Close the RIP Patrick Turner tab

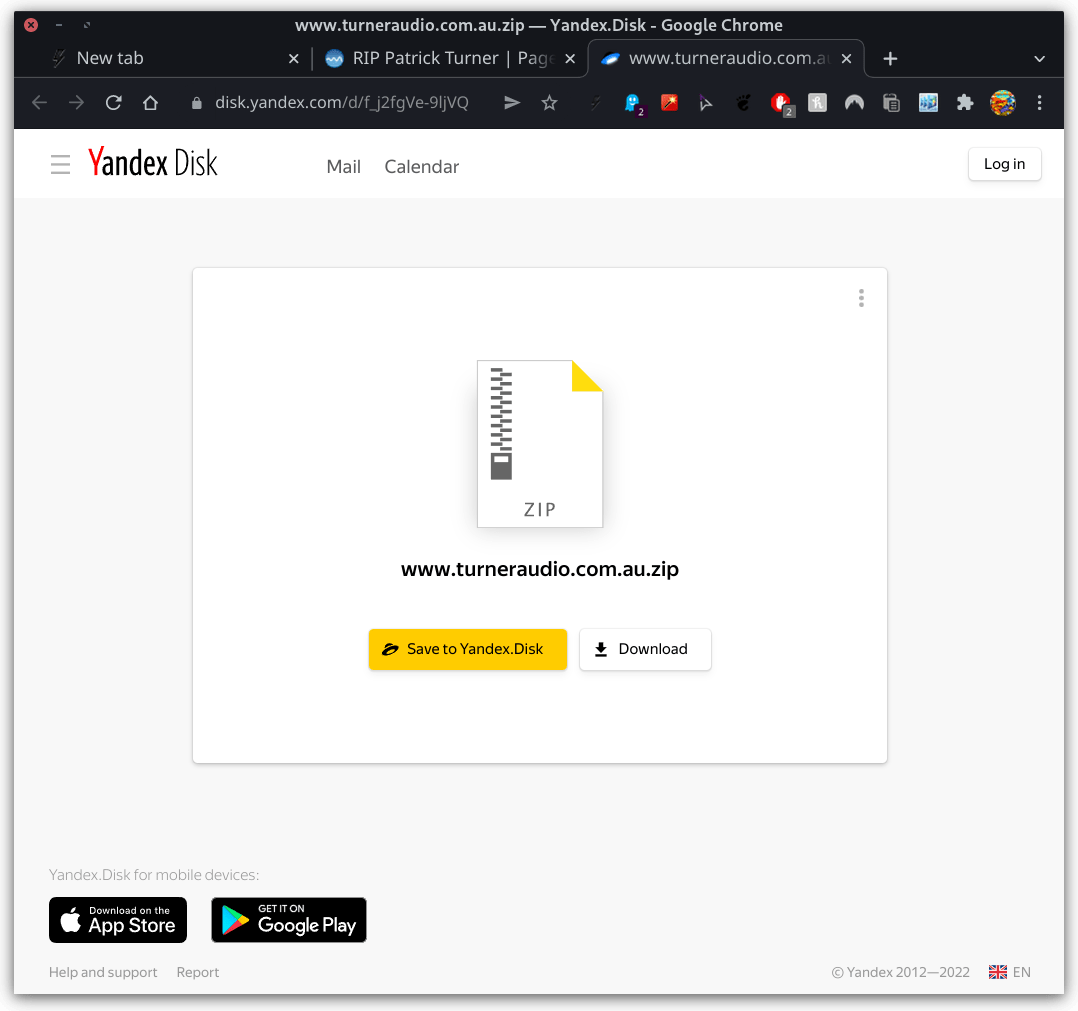pos(570,59)
